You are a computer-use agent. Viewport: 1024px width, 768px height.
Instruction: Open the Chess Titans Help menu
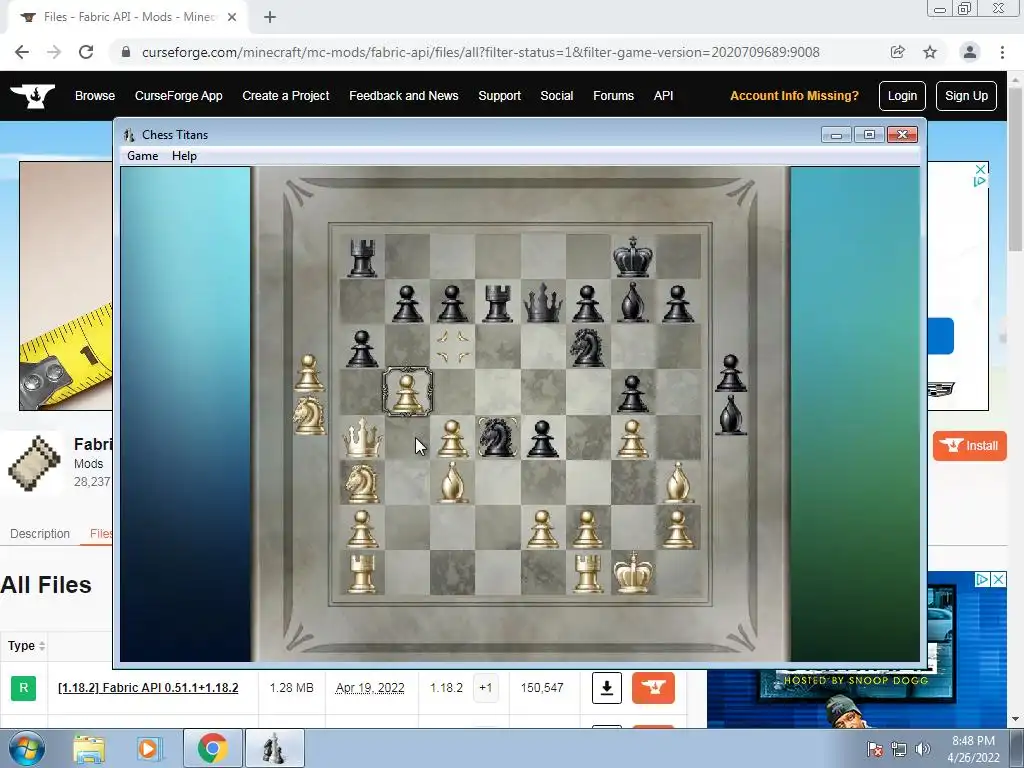pos(184,156)
